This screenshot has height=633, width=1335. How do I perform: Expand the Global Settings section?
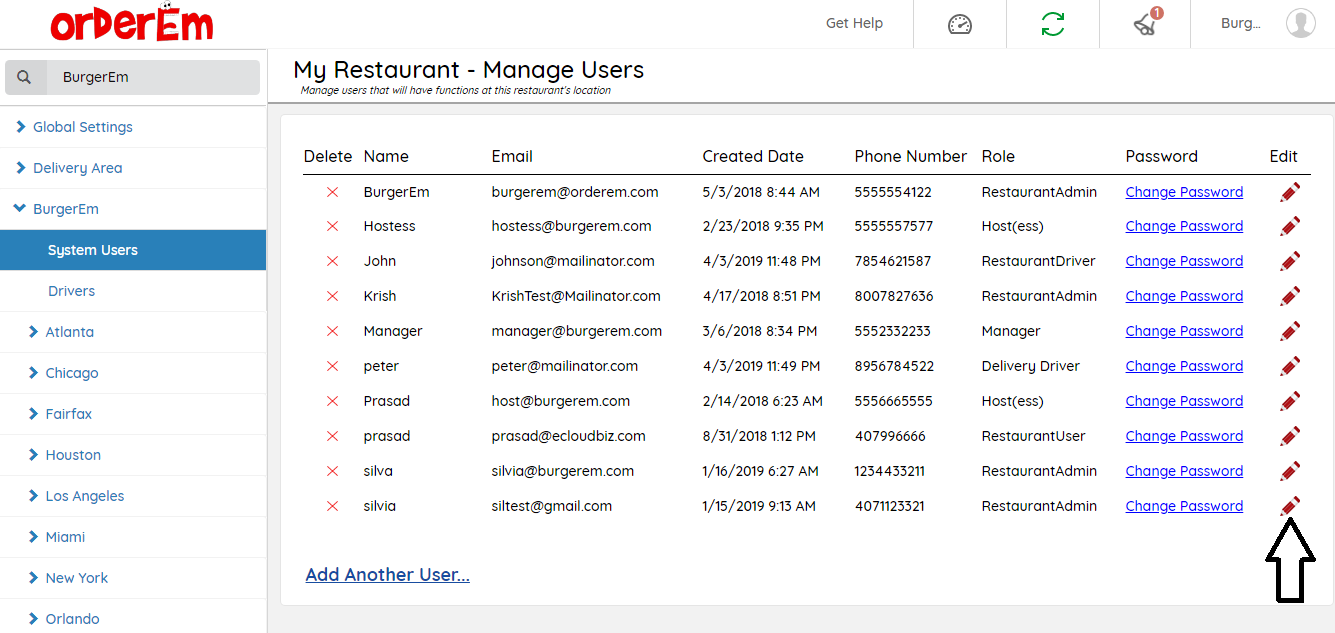click(x=82, y=127)
